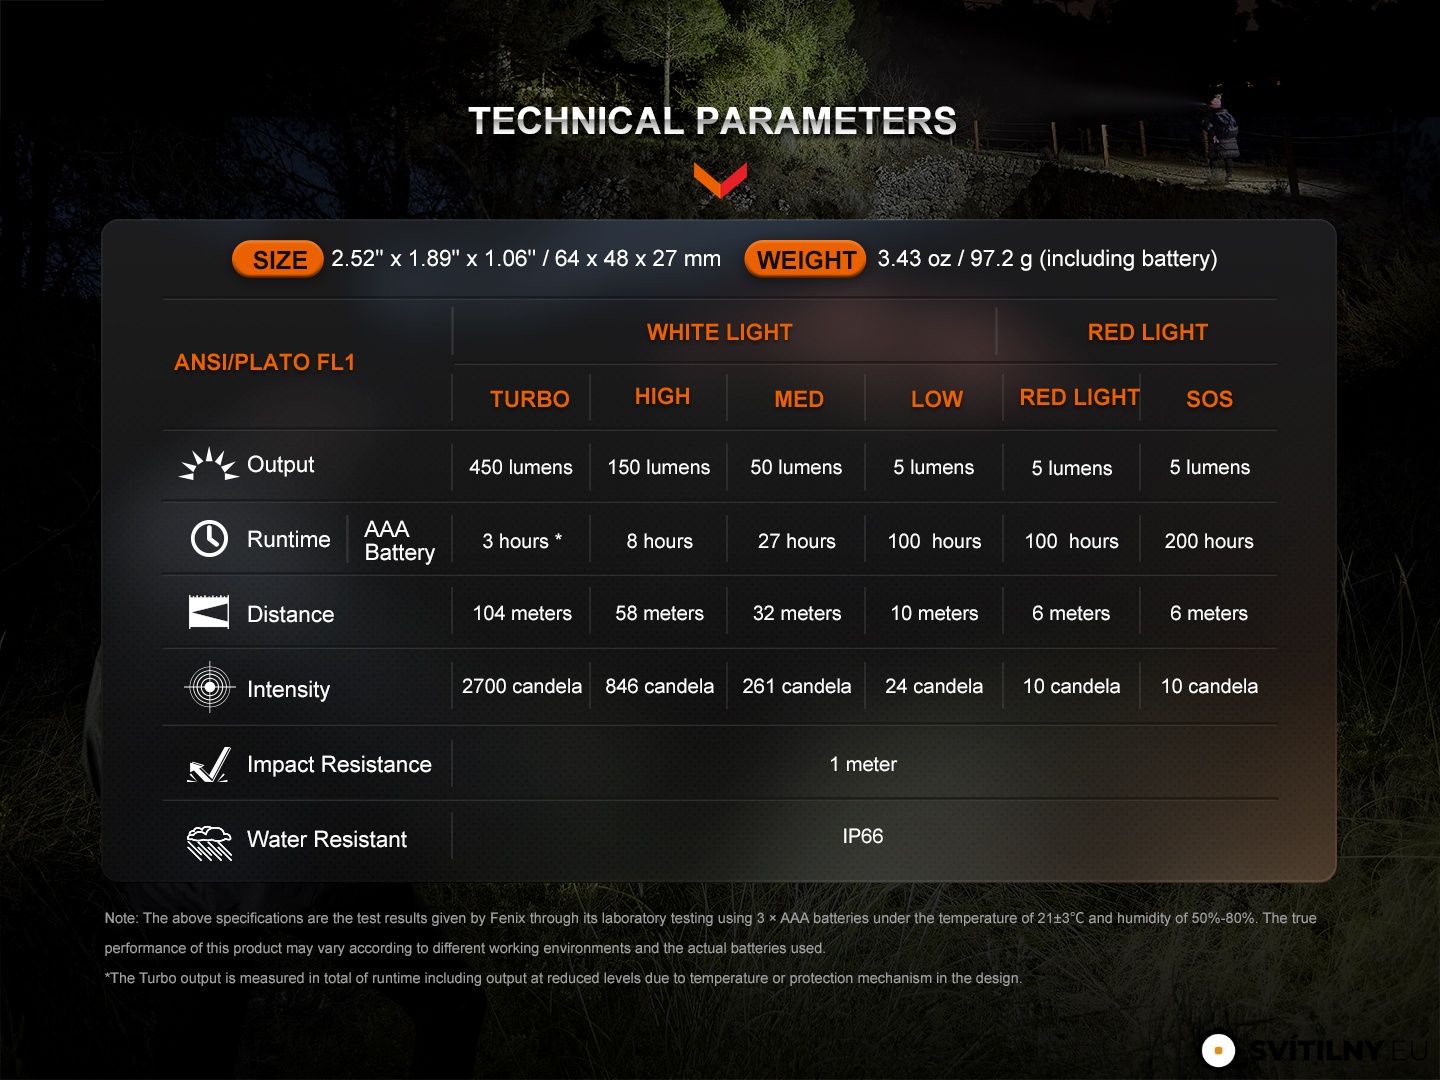1440x1080 pixels.
Task: Click the 450 lumens turbo output value
Action: point(521,467)
